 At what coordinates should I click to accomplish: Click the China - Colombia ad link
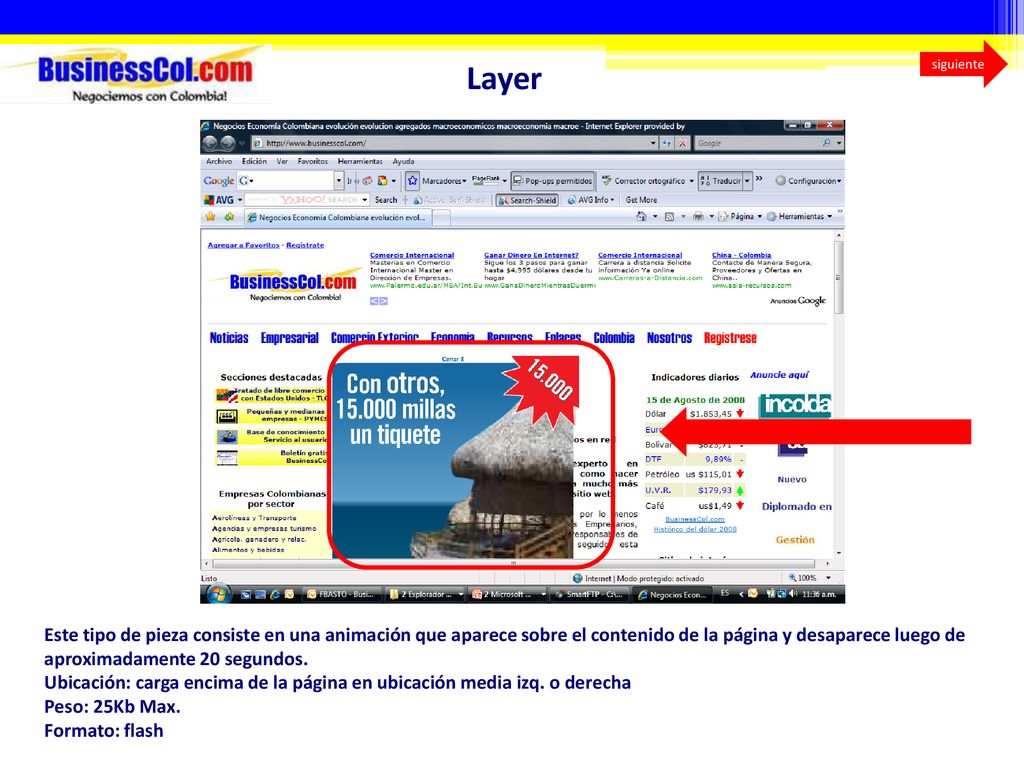(741, 255)
